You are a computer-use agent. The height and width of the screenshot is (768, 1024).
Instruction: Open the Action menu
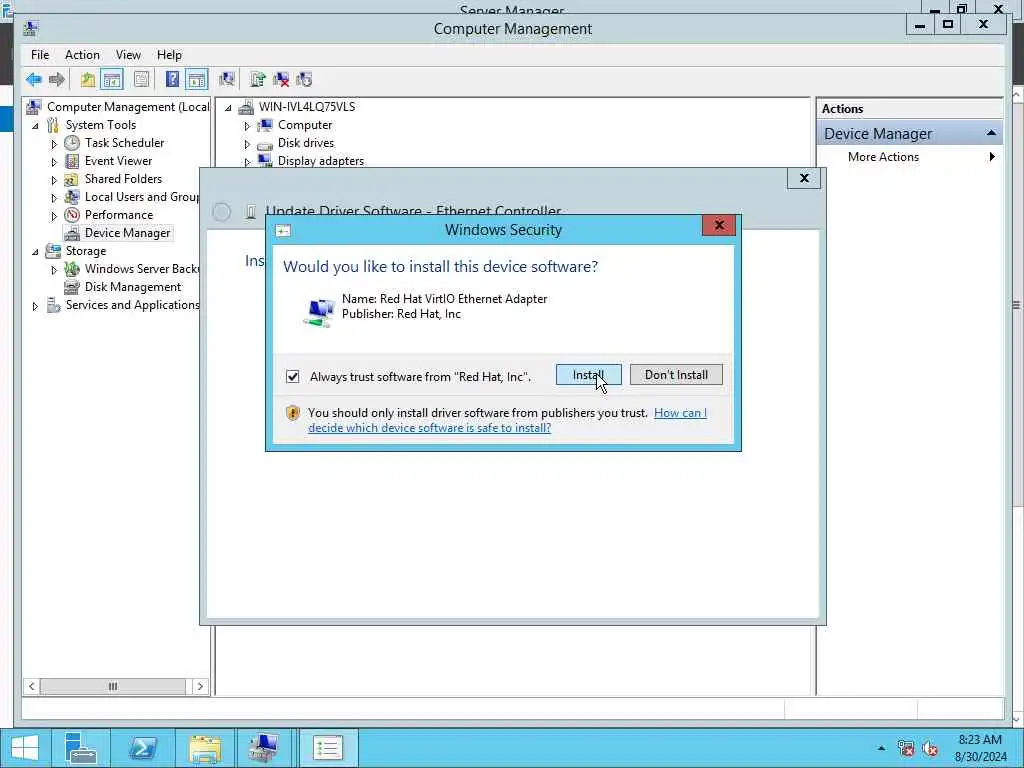click(82, 55)
